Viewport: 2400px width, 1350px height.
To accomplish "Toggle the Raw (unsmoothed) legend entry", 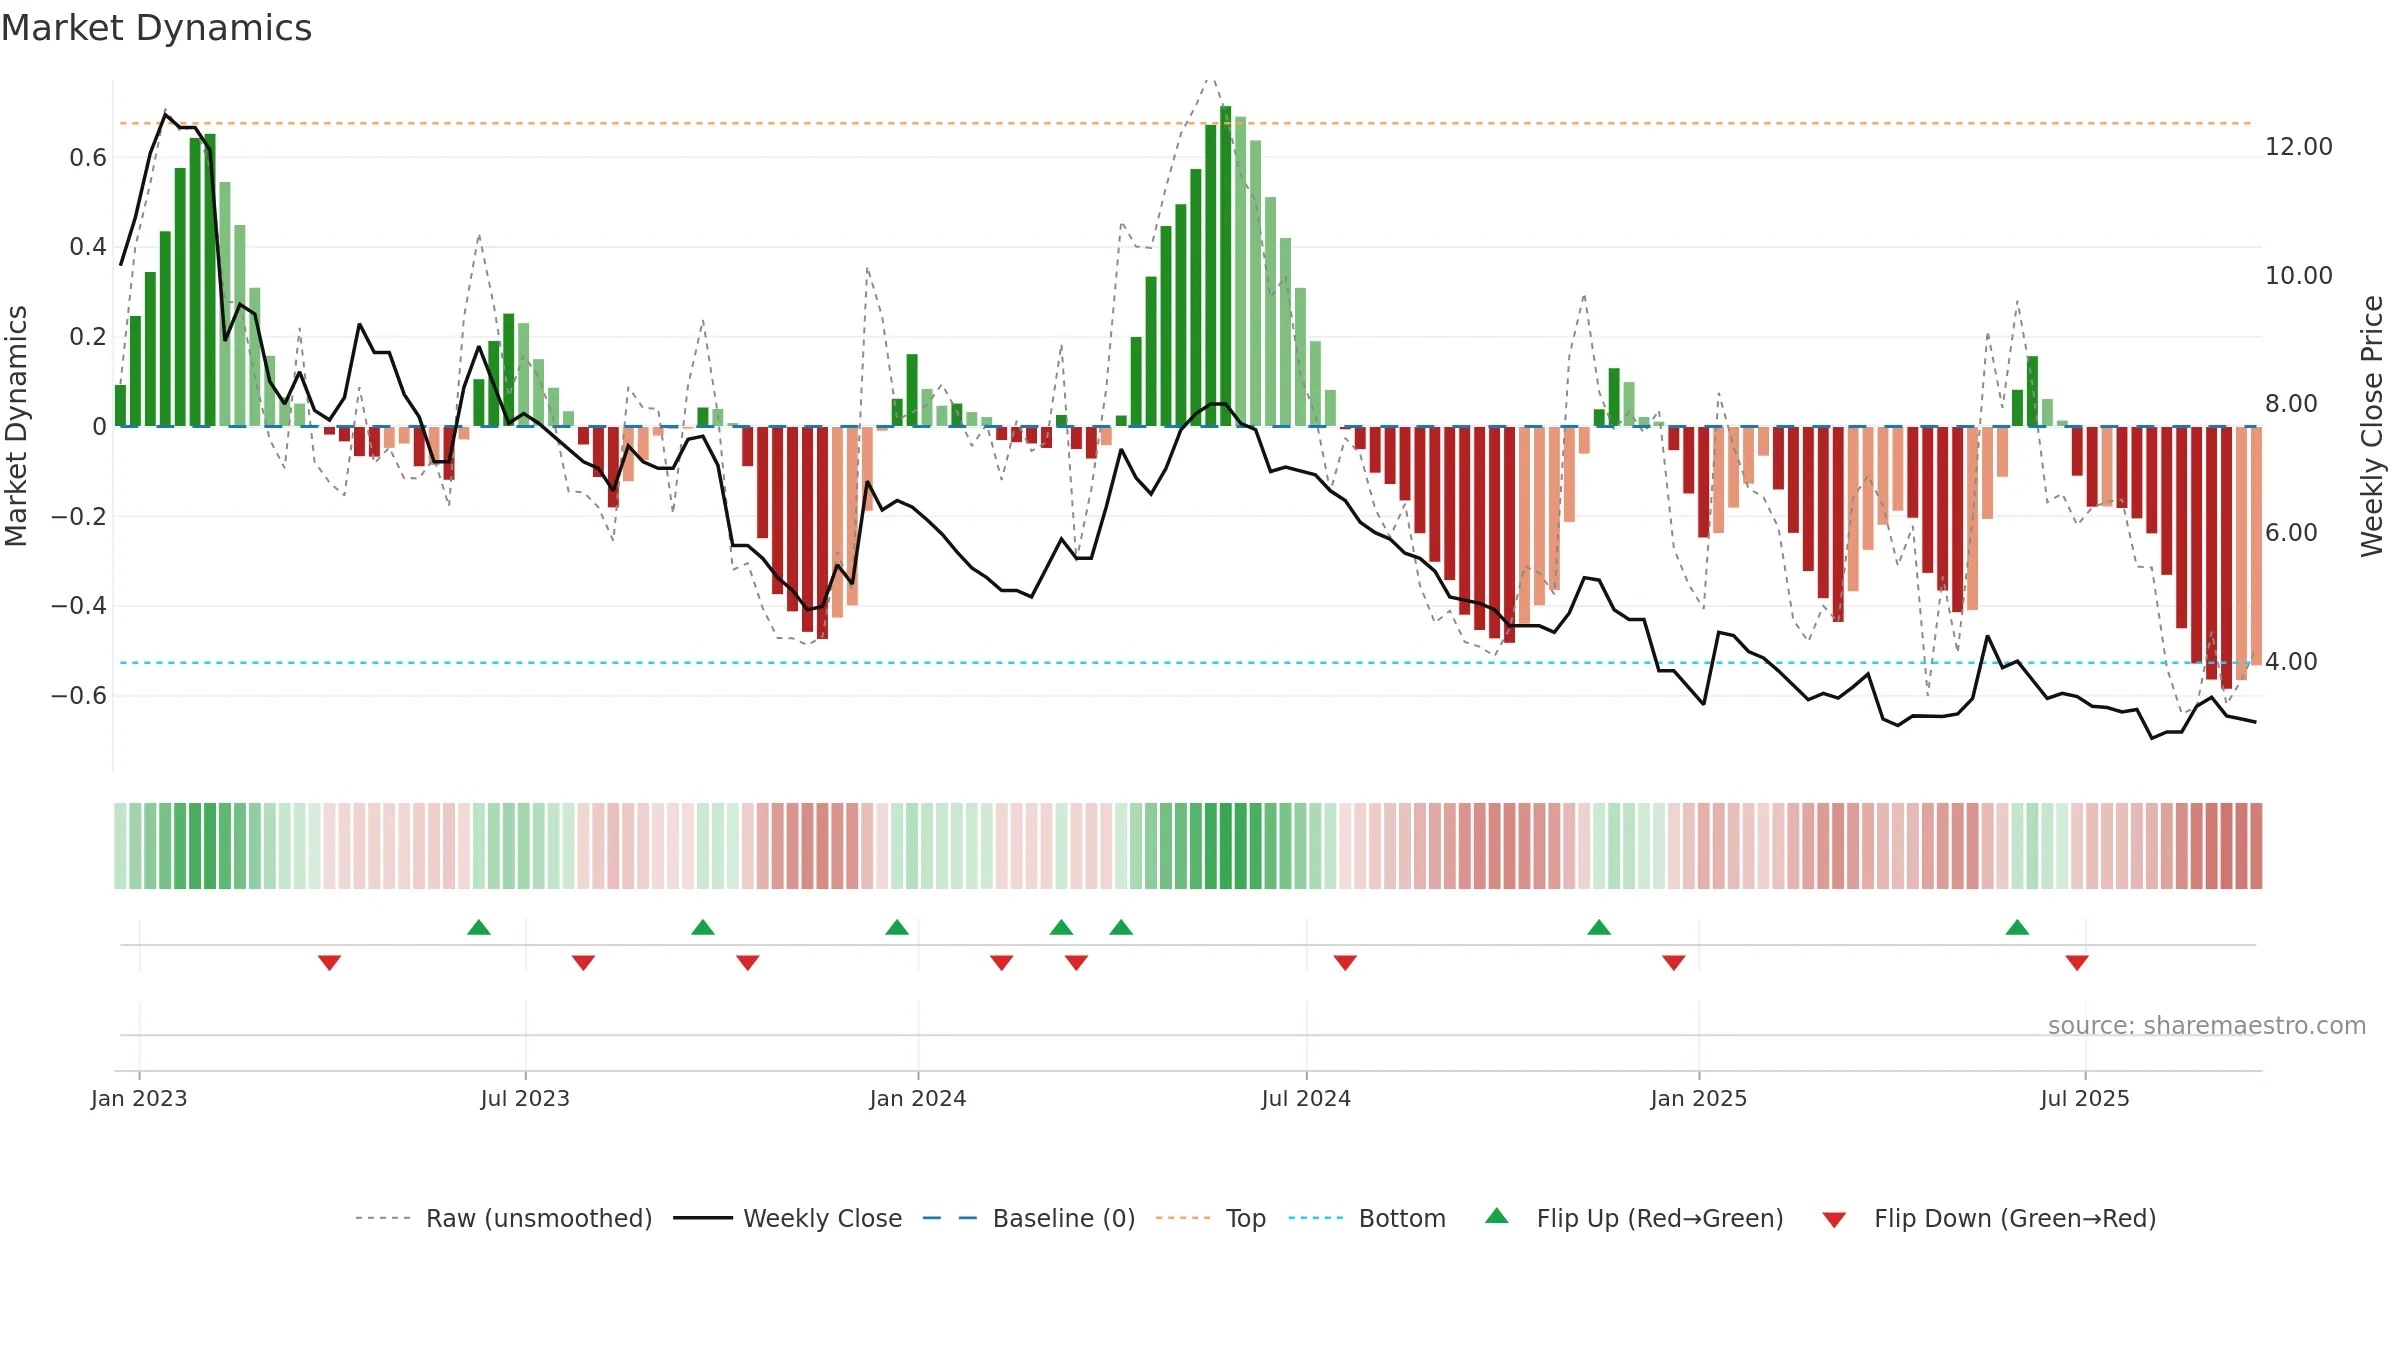I will 503,1219.
